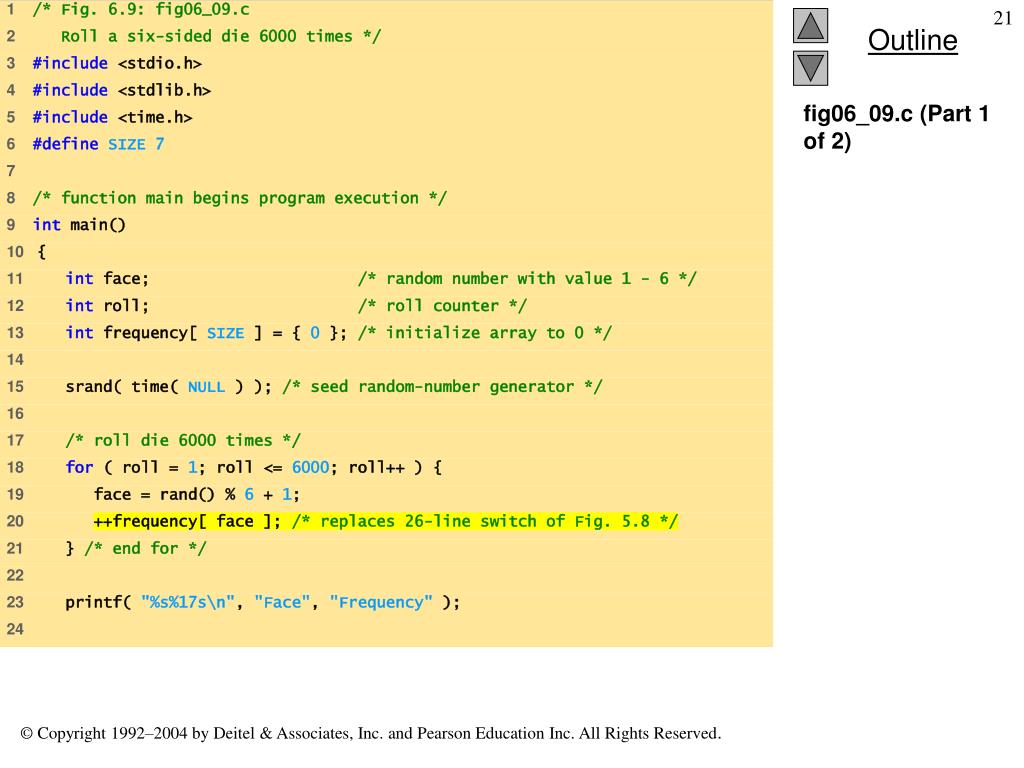The height and width of the screenshot is (768, 1024).
Task: Select the 'Fig. 6.9: fig06_09.c' comment line
Action: tap(141, 10)
